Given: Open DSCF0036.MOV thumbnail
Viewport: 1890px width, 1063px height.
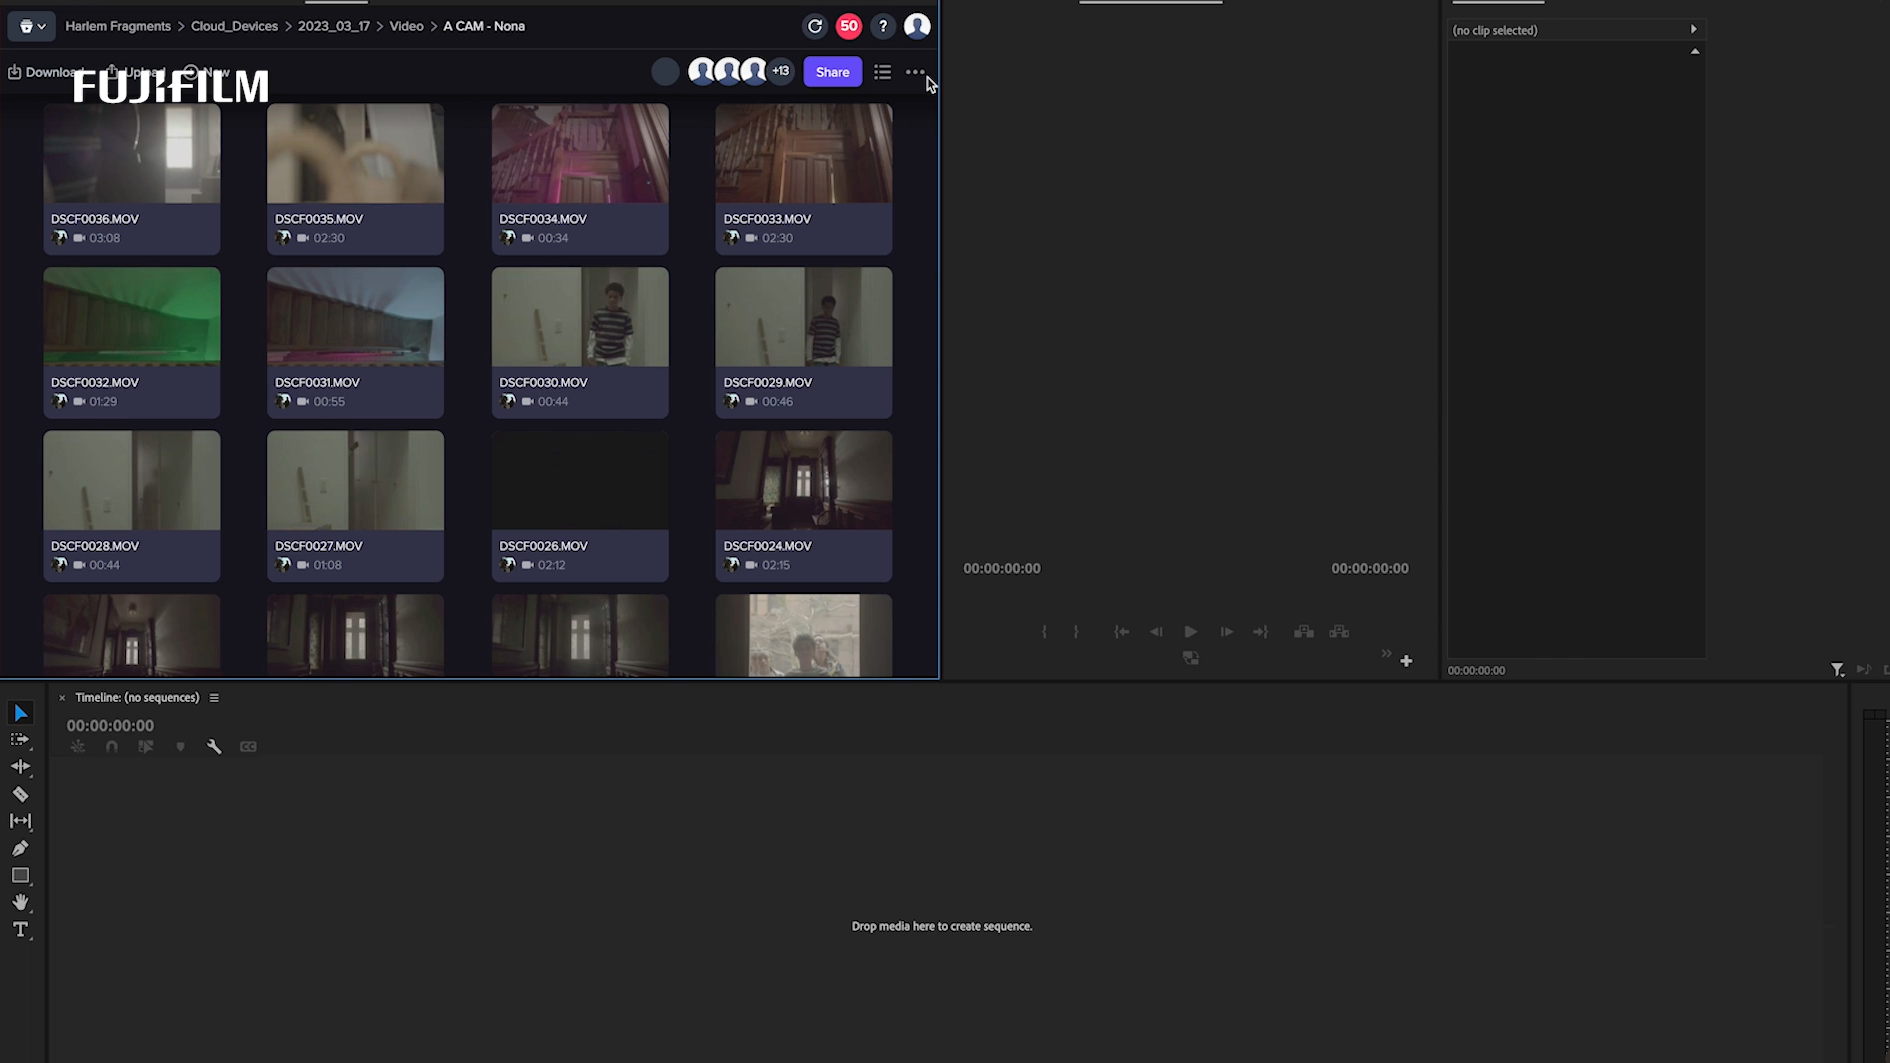Looking at the screenshot, I should (x=131, y=153).
